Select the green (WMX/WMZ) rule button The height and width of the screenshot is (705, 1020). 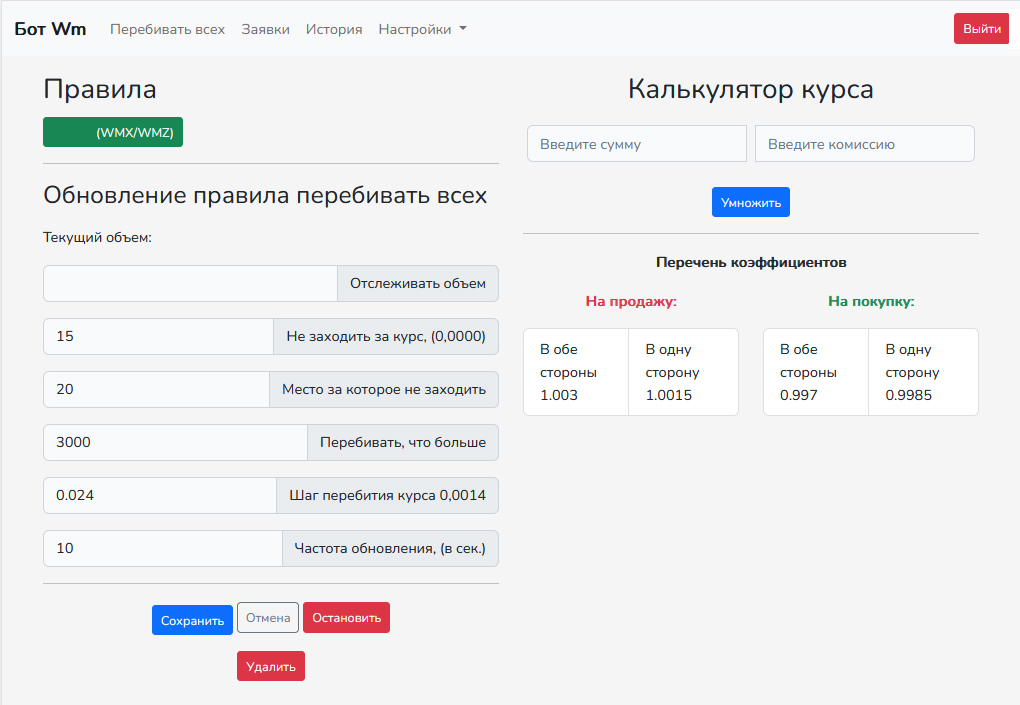click(x=113, y=132)
